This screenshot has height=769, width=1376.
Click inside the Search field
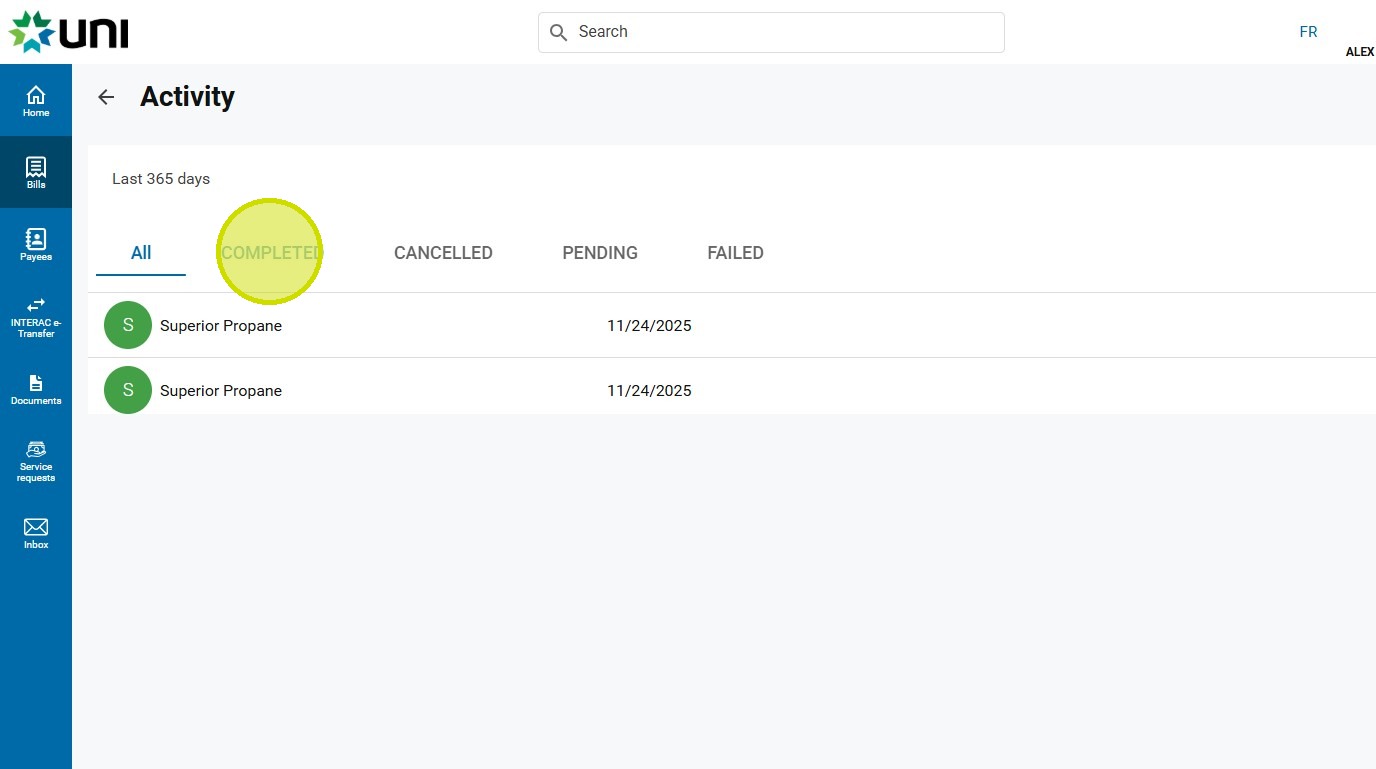(780, 32)
